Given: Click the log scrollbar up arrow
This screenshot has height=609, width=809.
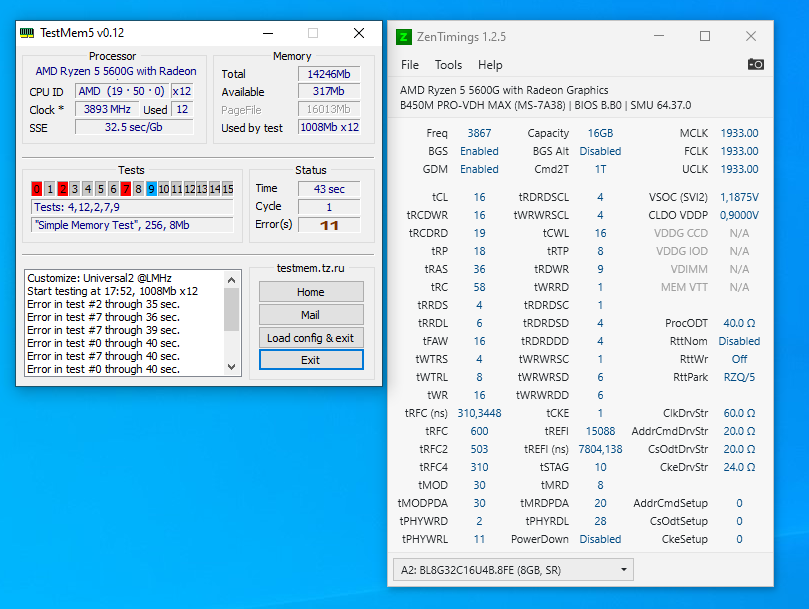Looking at the screenshot, I should click(232, 280).
